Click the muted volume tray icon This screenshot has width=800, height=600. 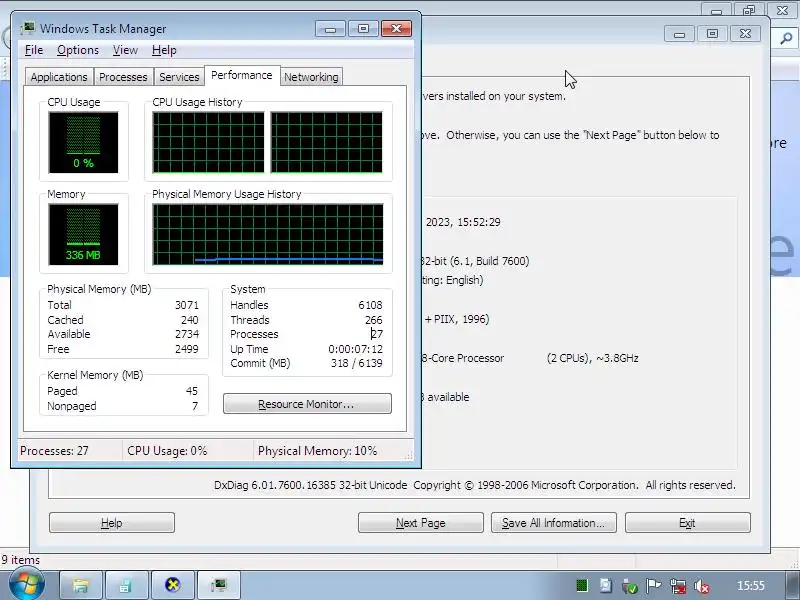(x=702, y=586)
